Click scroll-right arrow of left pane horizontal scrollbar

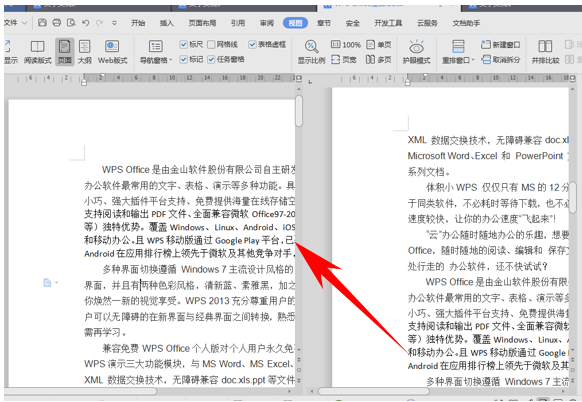(289, 391)
